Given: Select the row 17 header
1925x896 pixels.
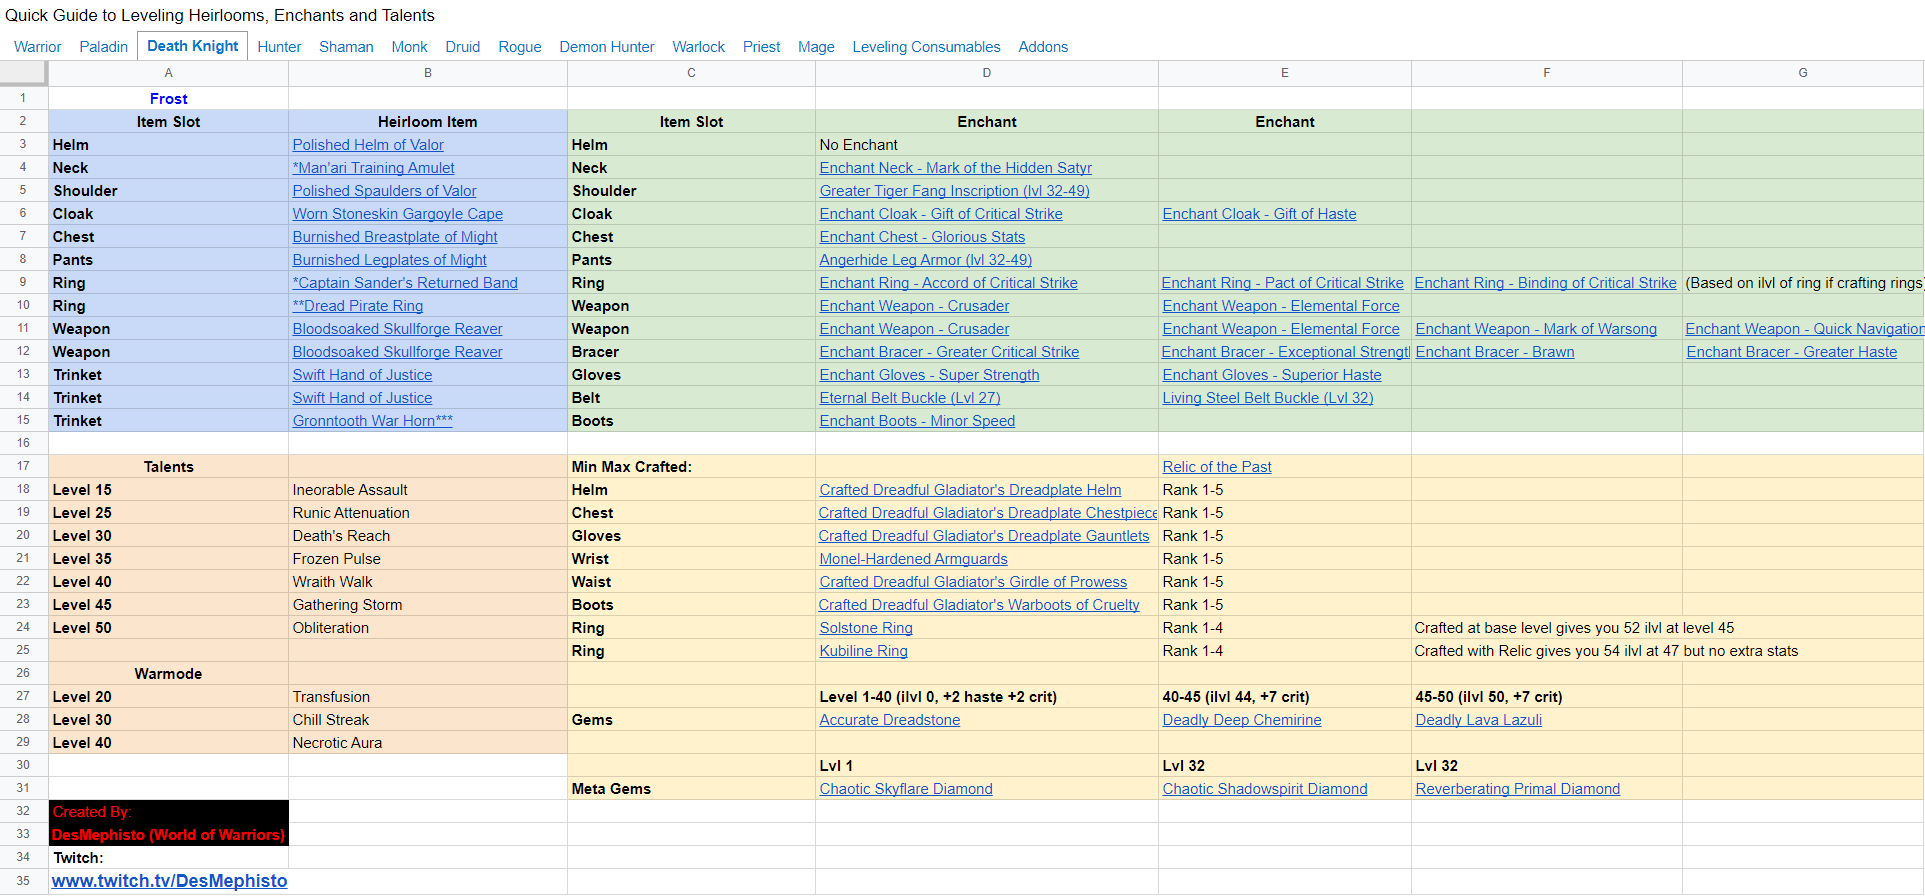Looking at the screenshot, I should [x=23, y=466].
